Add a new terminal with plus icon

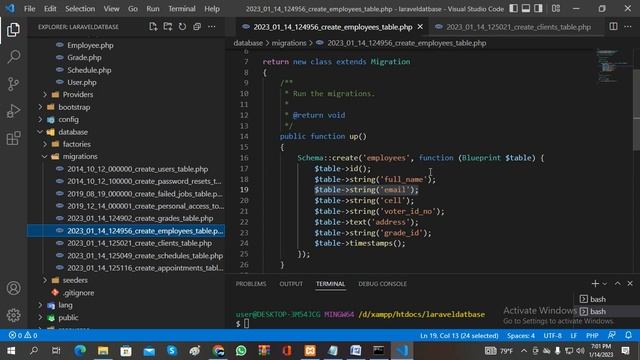(x=595, y=283)
